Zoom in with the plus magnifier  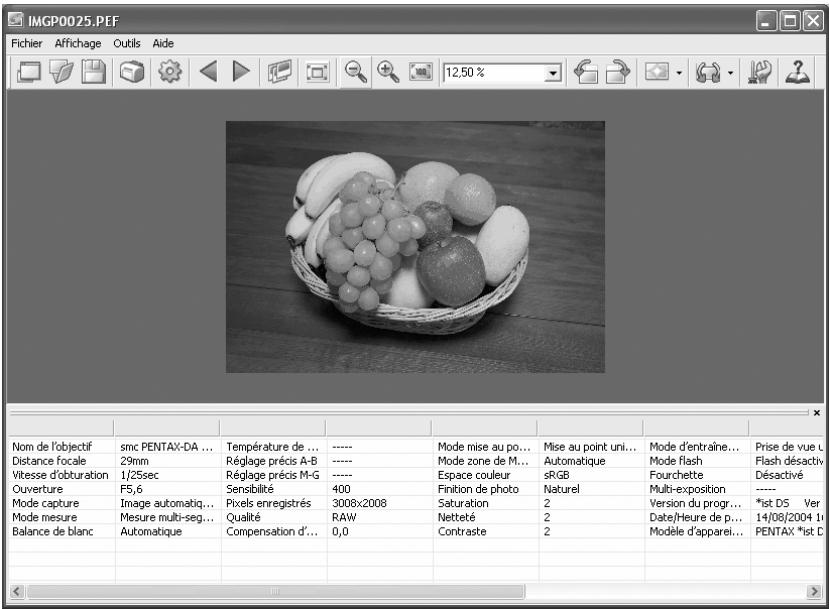point(388,71)
